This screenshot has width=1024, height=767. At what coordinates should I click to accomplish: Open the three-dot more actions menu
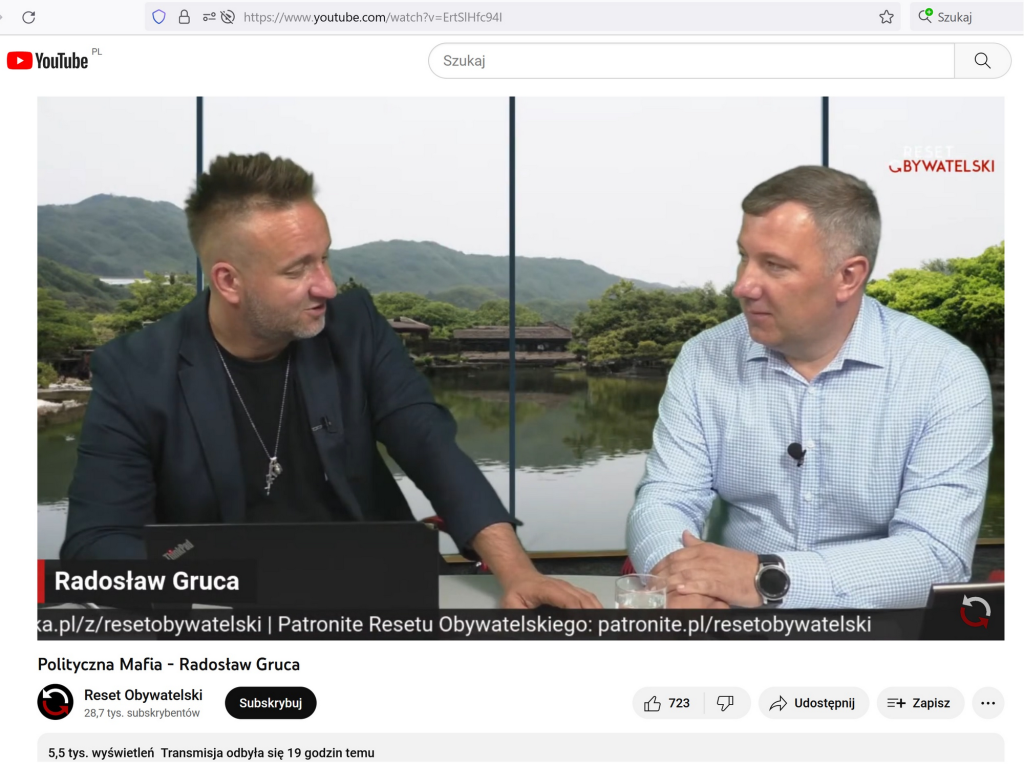click(988, 703)
